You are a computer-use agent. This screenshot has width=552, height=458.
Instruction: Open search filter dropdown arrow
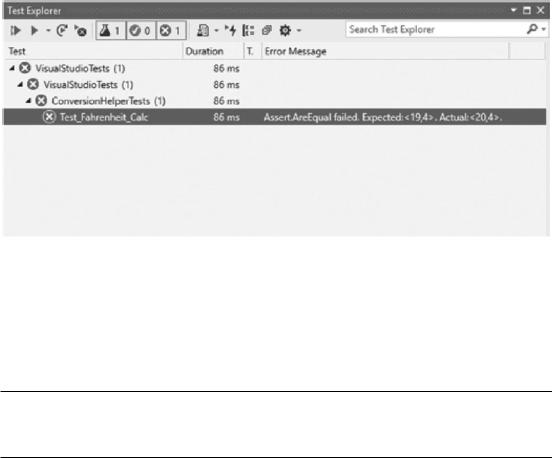tap(544, 30)
